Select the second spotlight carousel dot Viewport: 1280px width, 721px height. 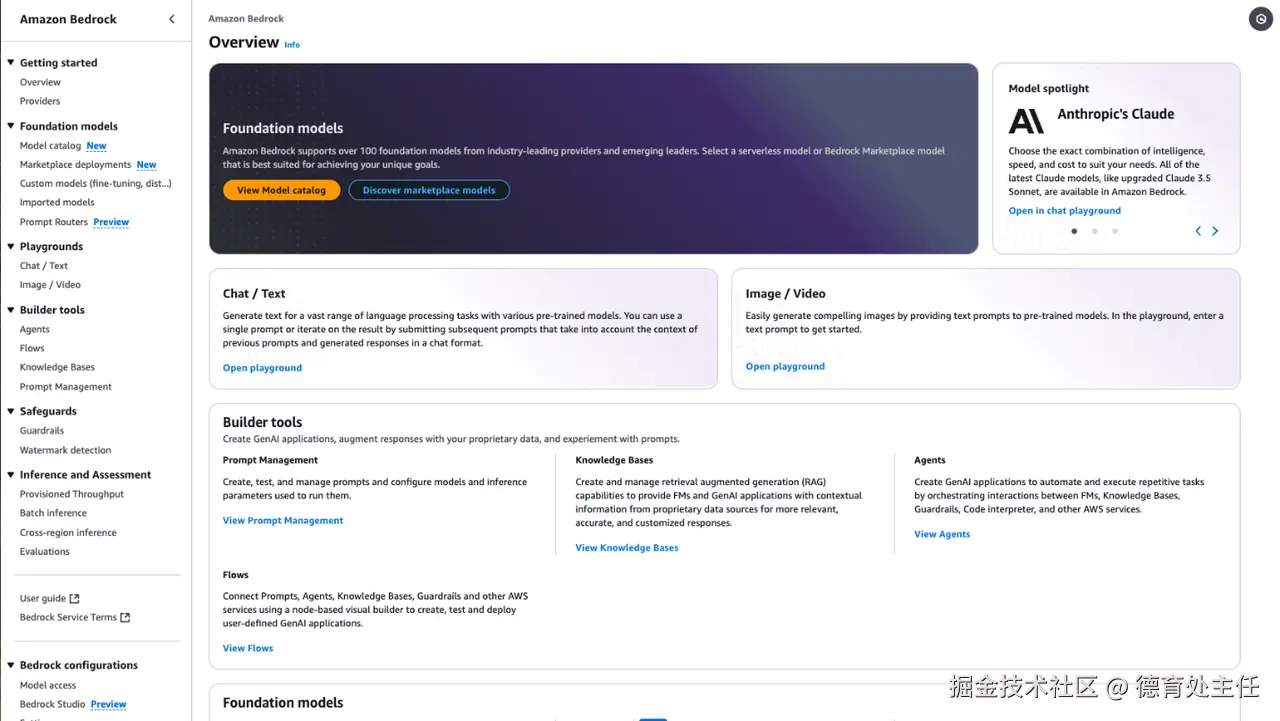pyautogui.click(x=1095, y=231)
